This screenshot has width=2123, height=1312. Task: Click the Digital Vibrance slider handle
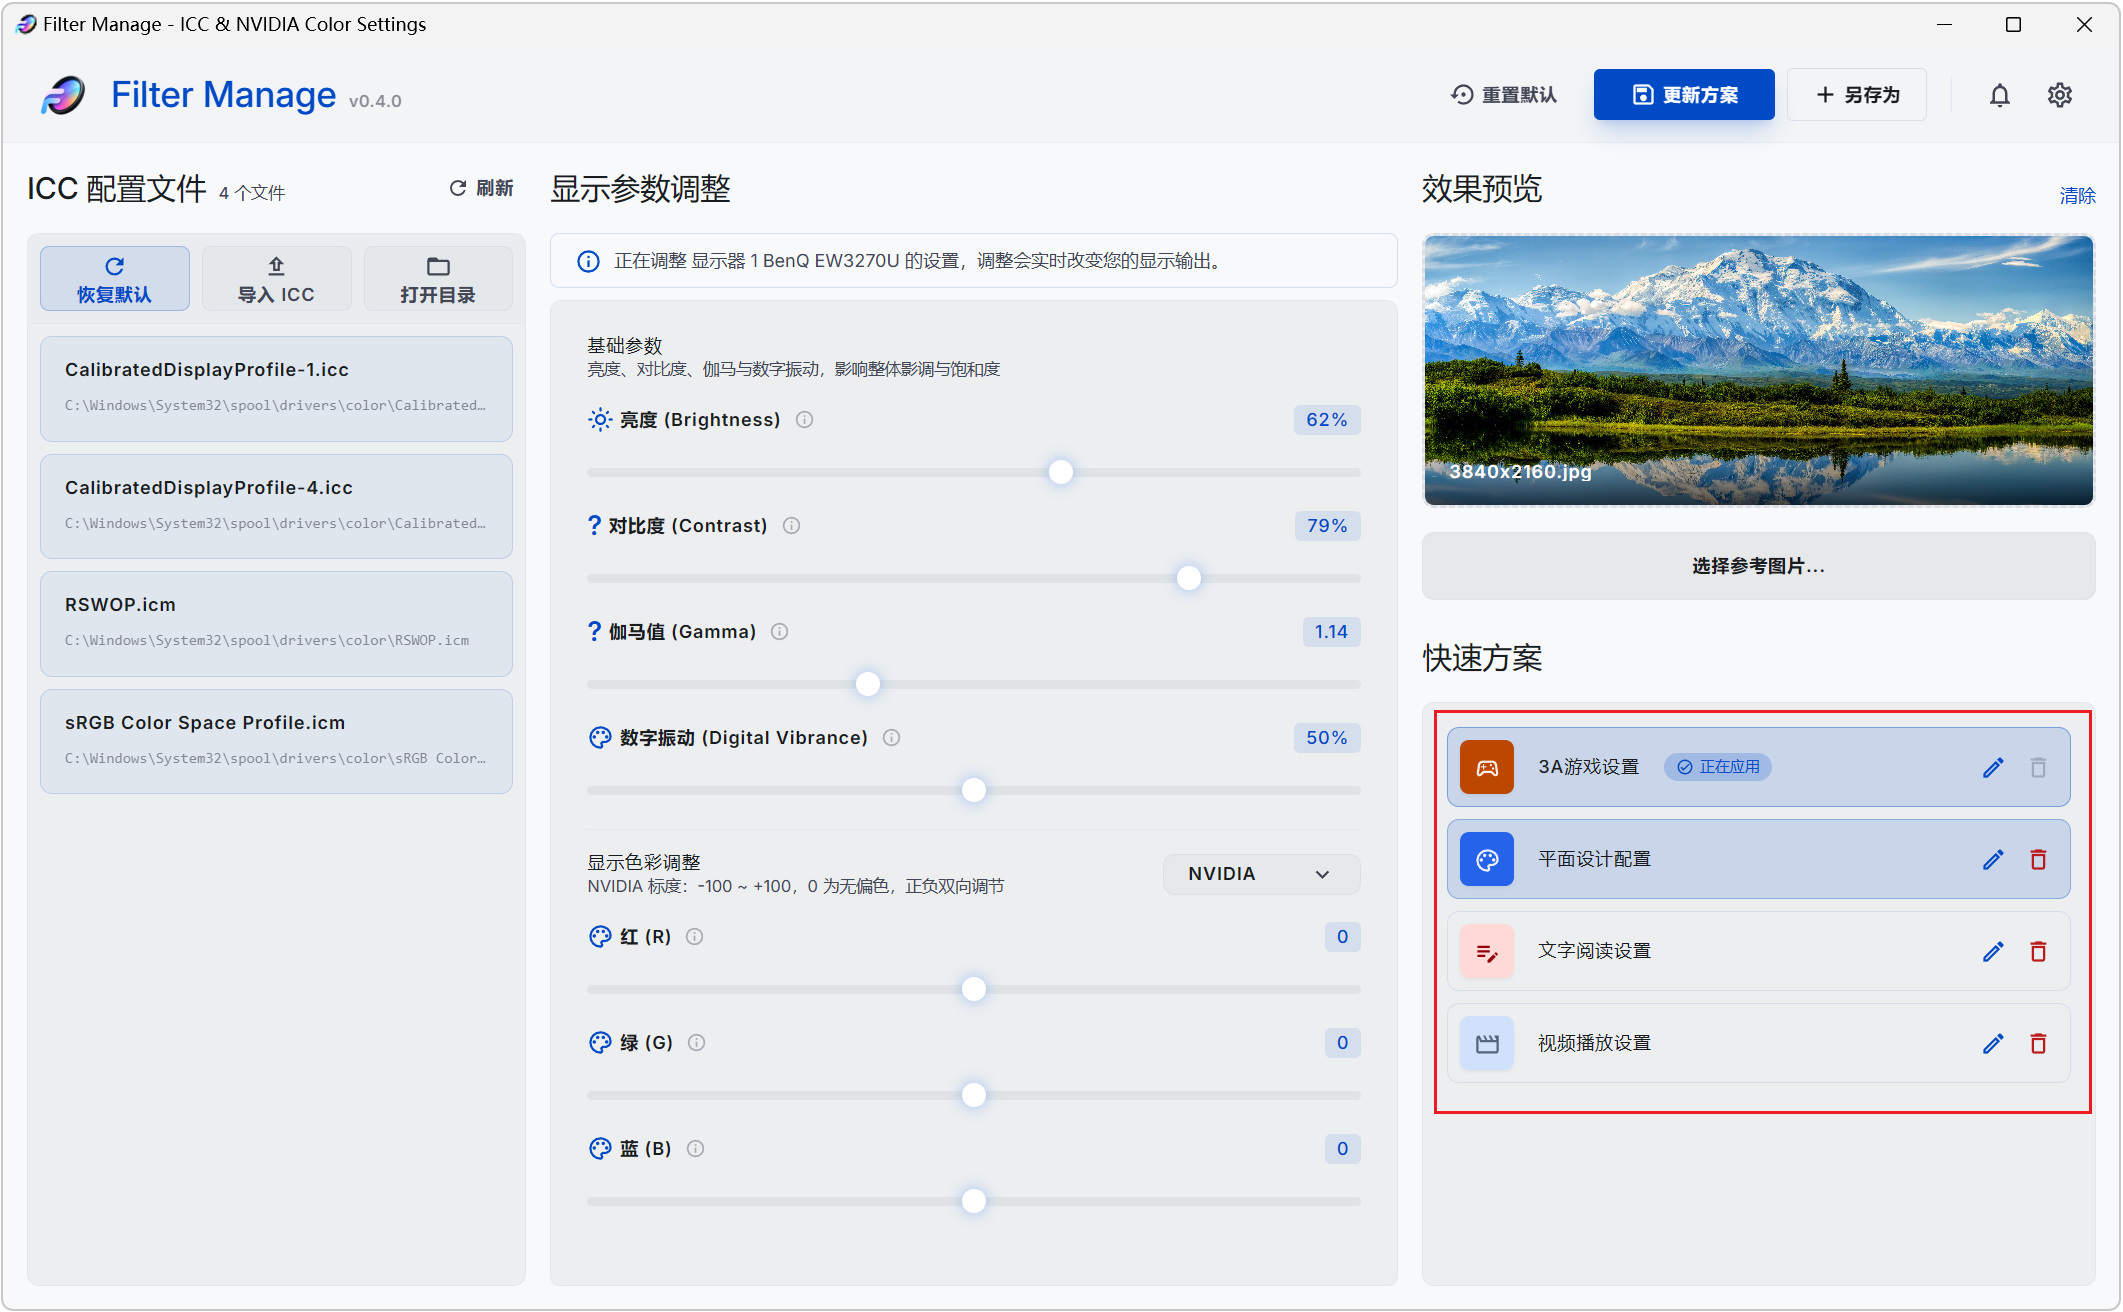(974, 790)
